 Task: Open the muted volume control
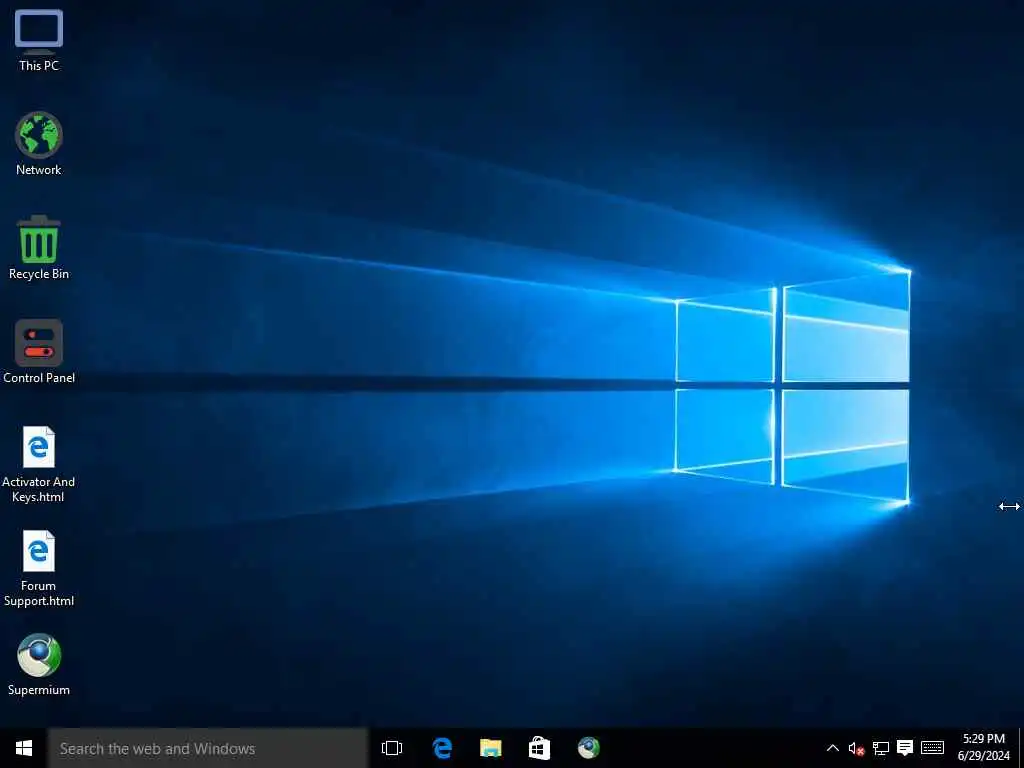coord(856,748)
